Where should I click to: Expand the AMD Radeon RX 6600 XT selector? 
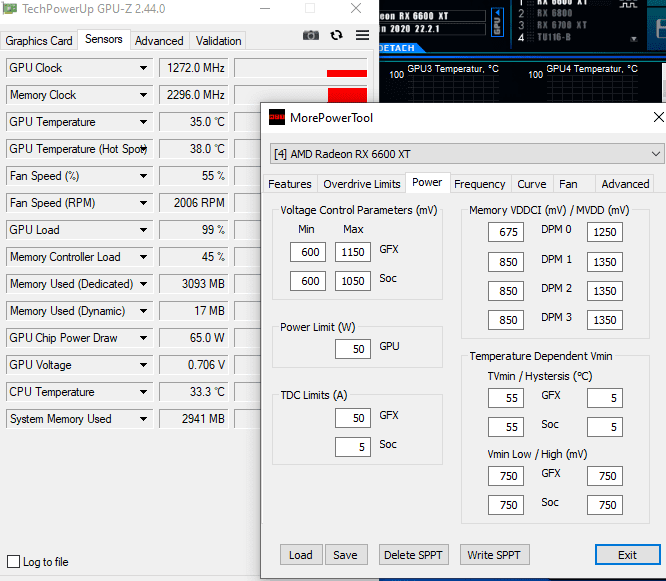pos(656,154)
